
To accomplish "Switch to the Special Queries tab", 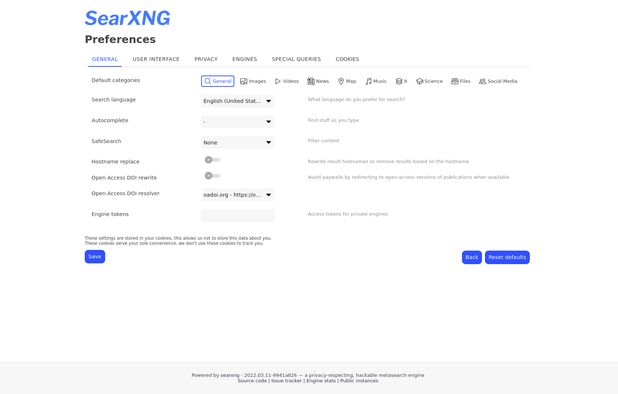I will click(296, 59).
